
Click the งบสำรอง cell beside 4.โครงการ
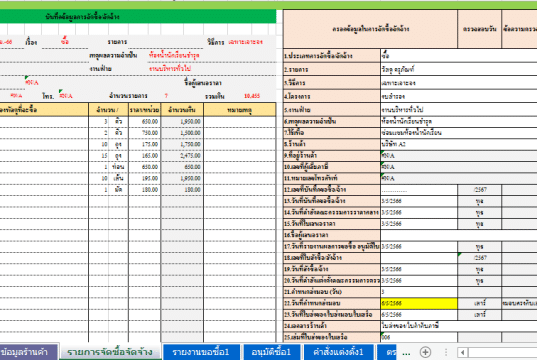(x=459, y=96)
